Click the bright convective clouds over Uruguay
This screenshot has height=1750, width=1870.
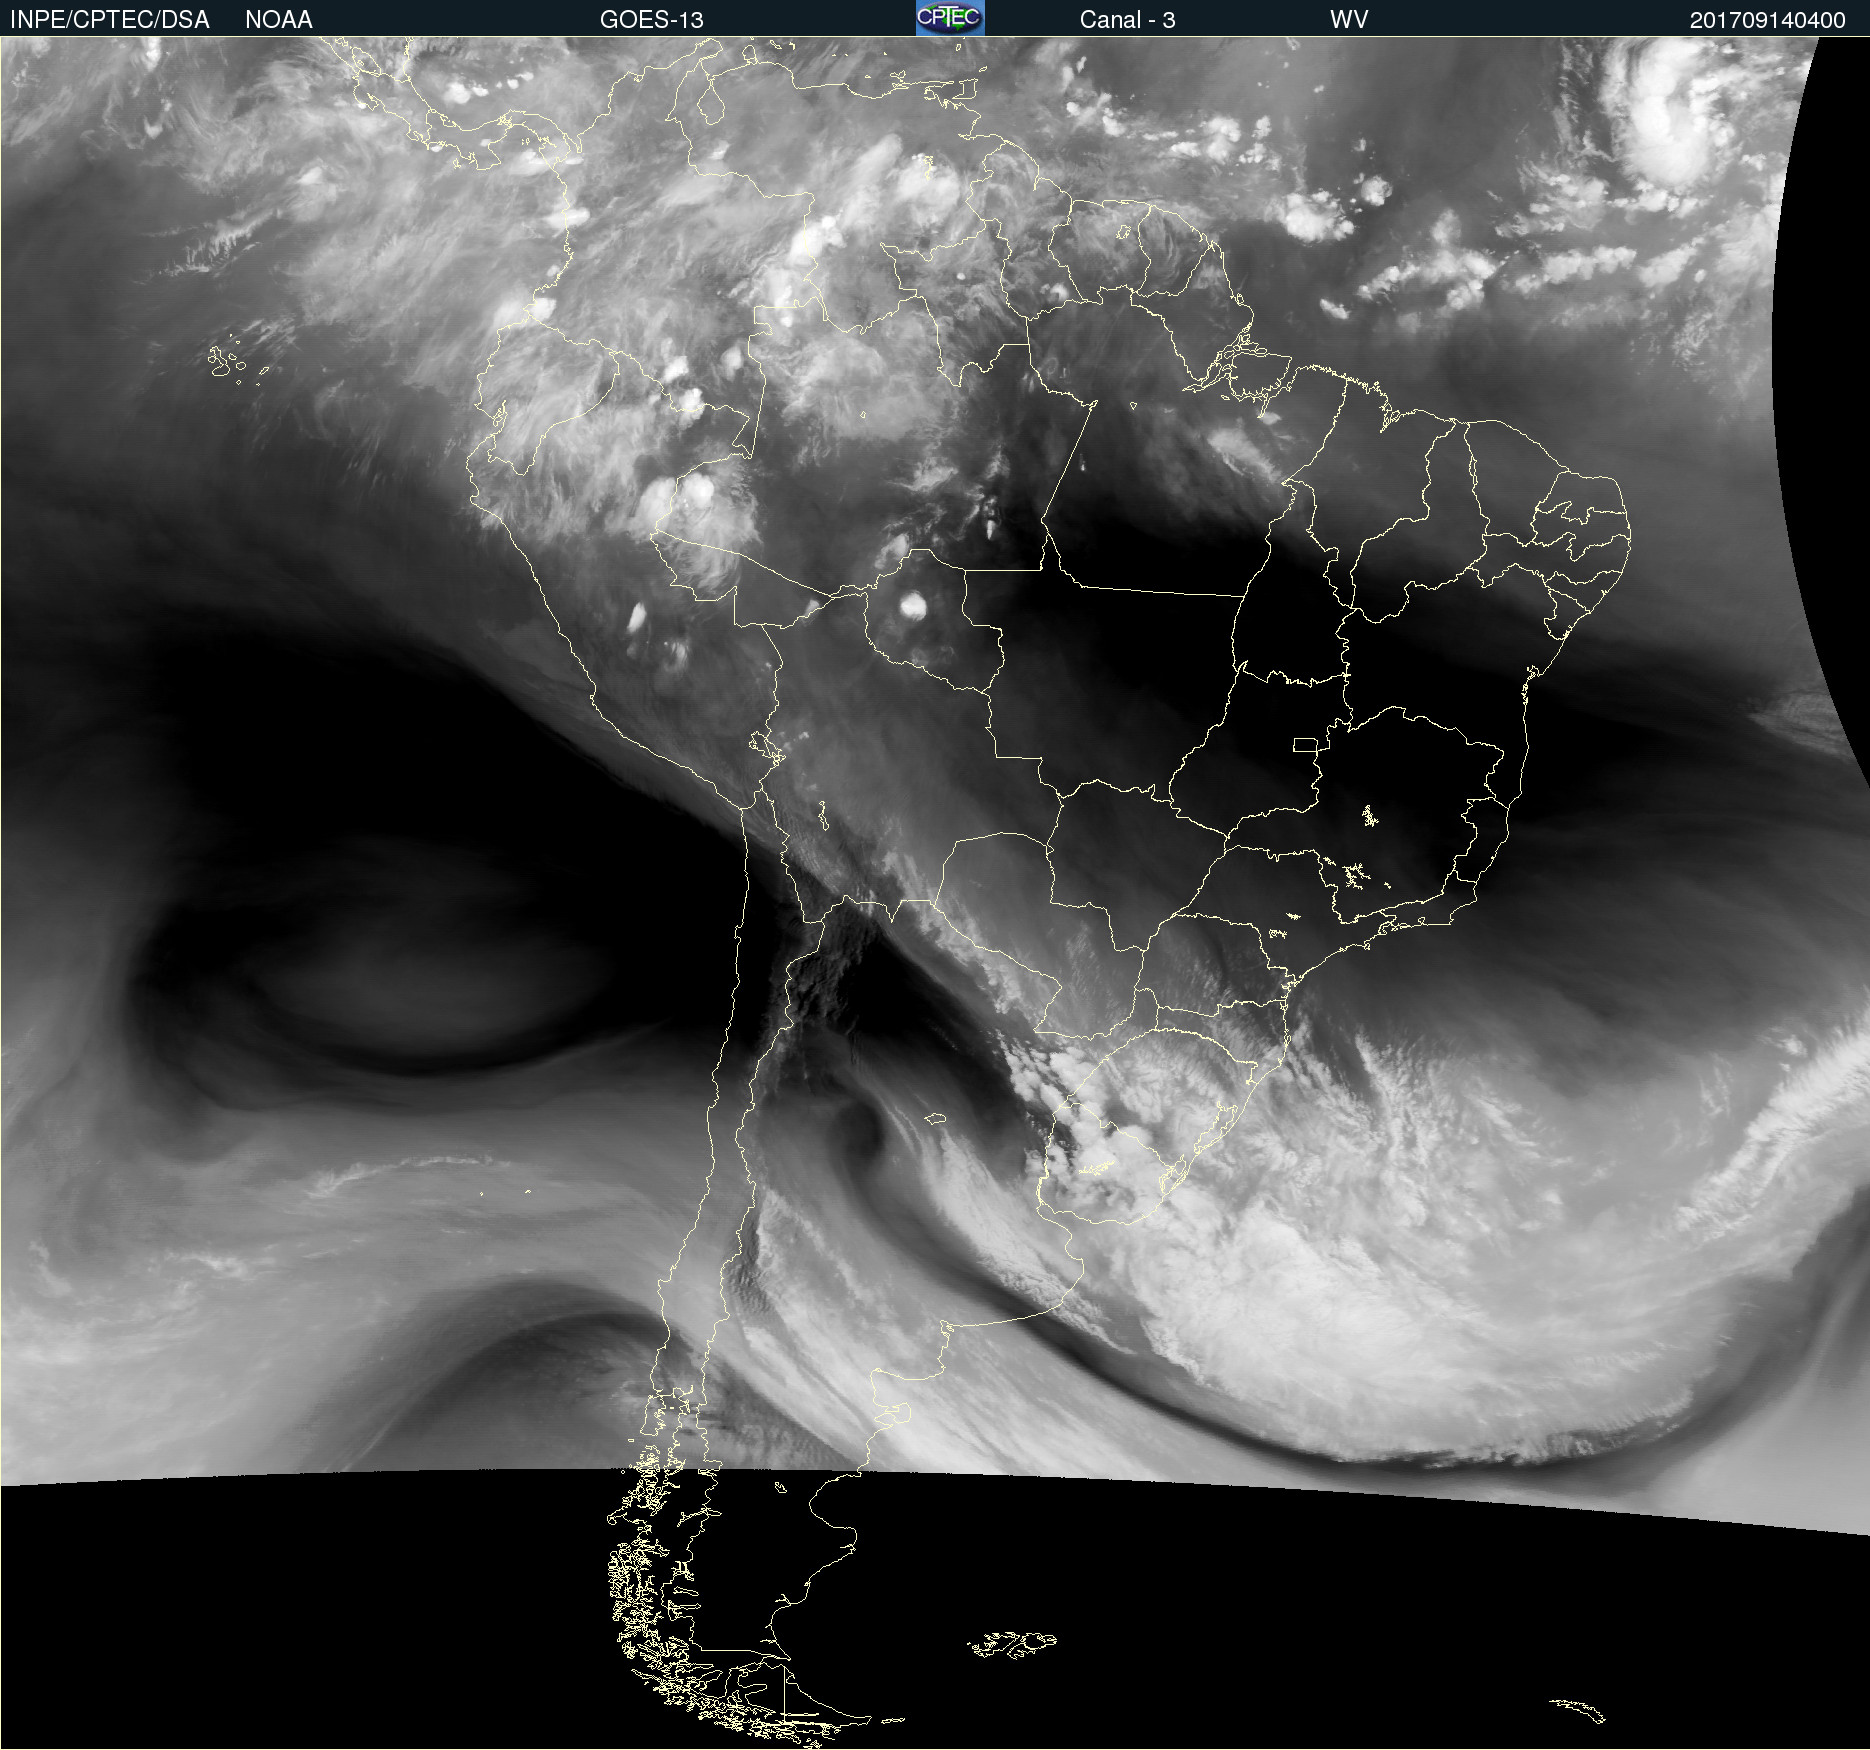point(1110,1170)
